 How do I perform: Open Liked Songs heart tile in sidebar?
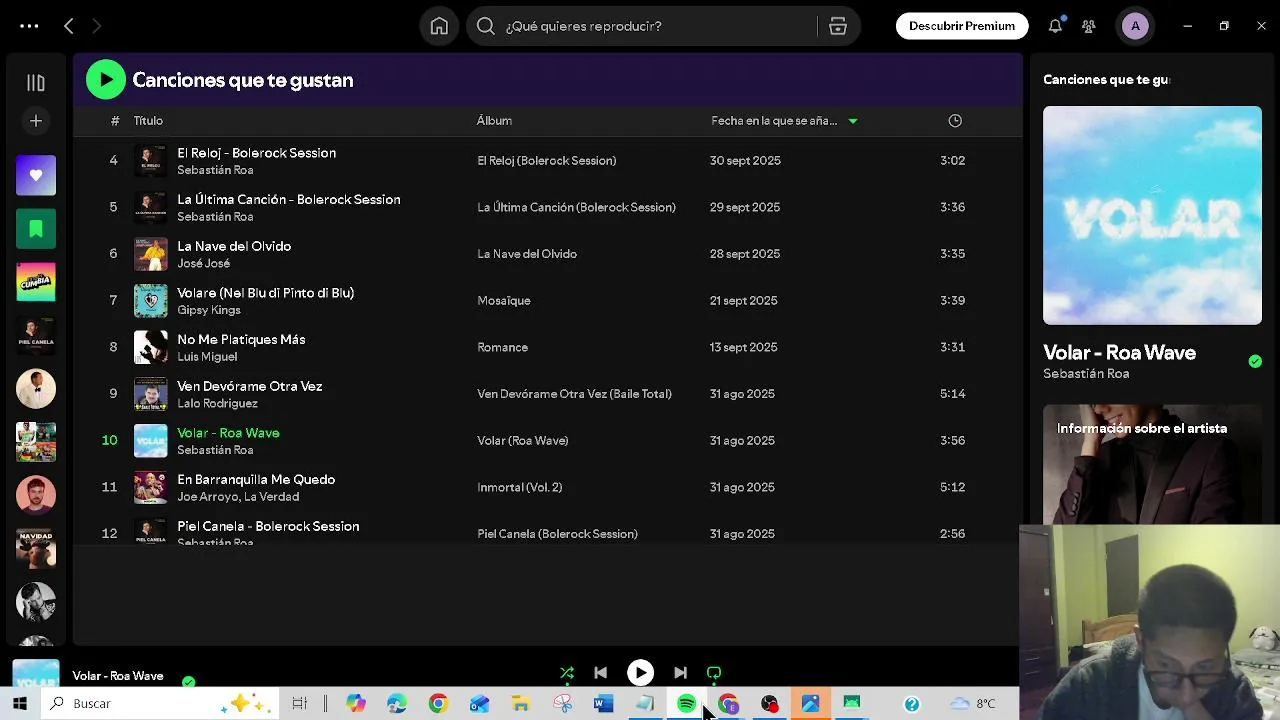(x=36, y=175)
